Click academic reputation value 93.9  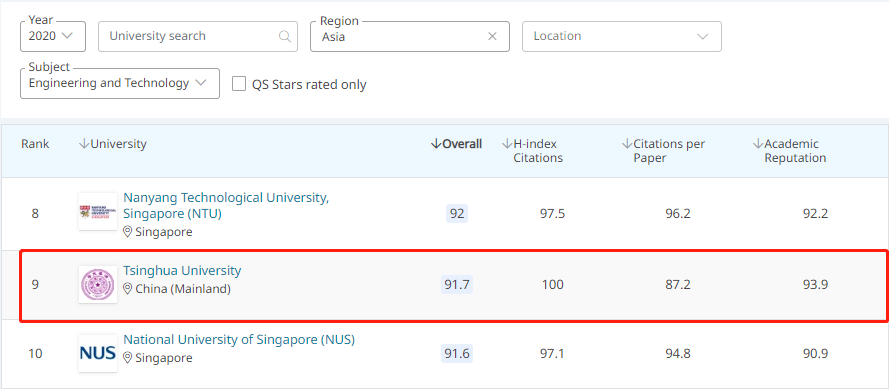click(x=815, y=284)
